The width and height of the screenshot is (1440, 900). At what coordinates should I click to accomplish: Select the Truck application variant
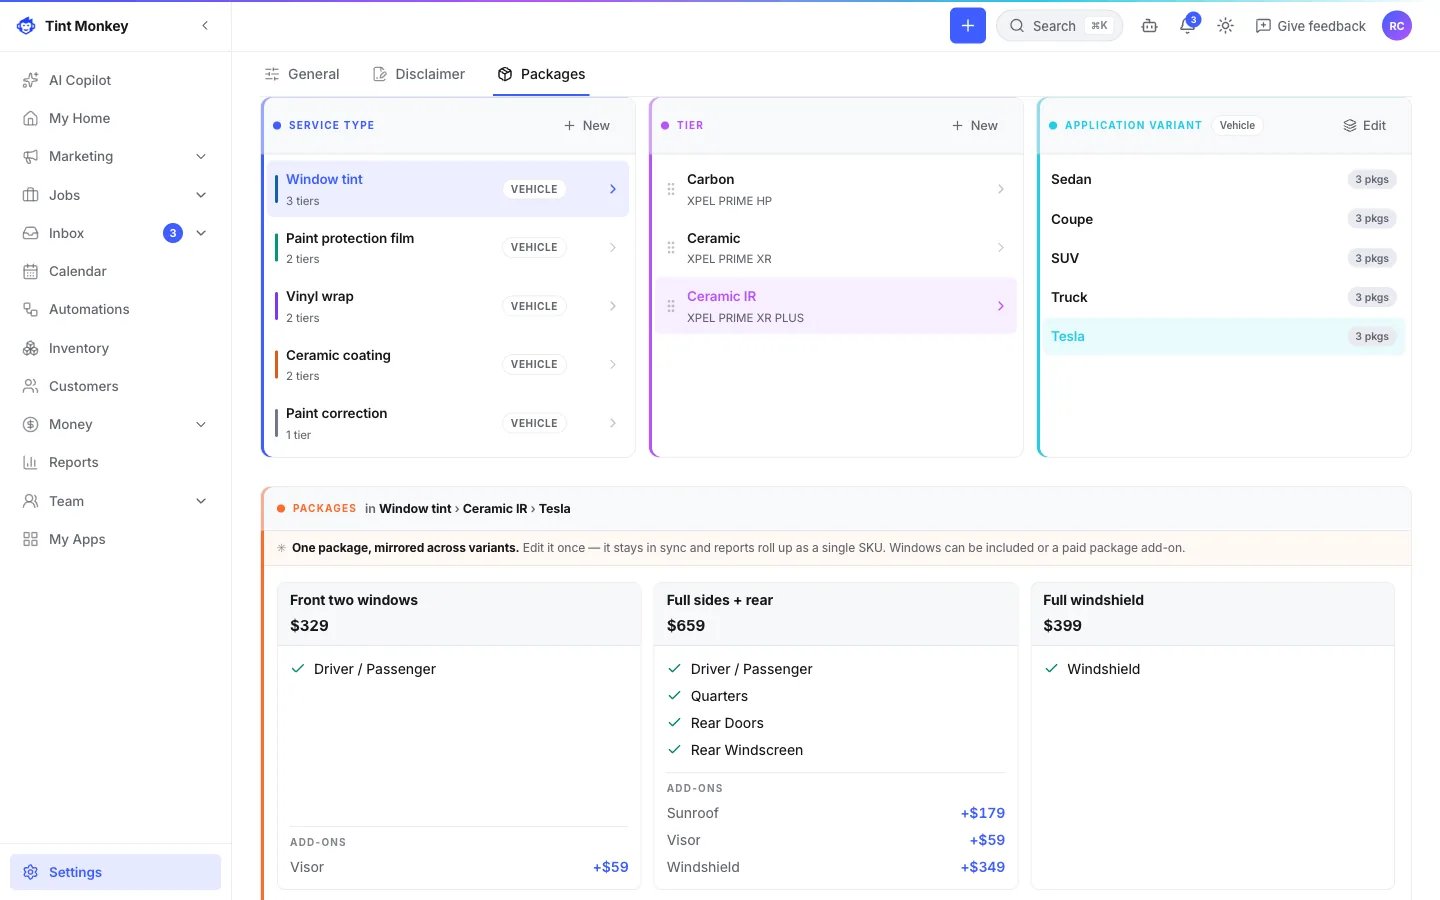[x=1224, y=297]
